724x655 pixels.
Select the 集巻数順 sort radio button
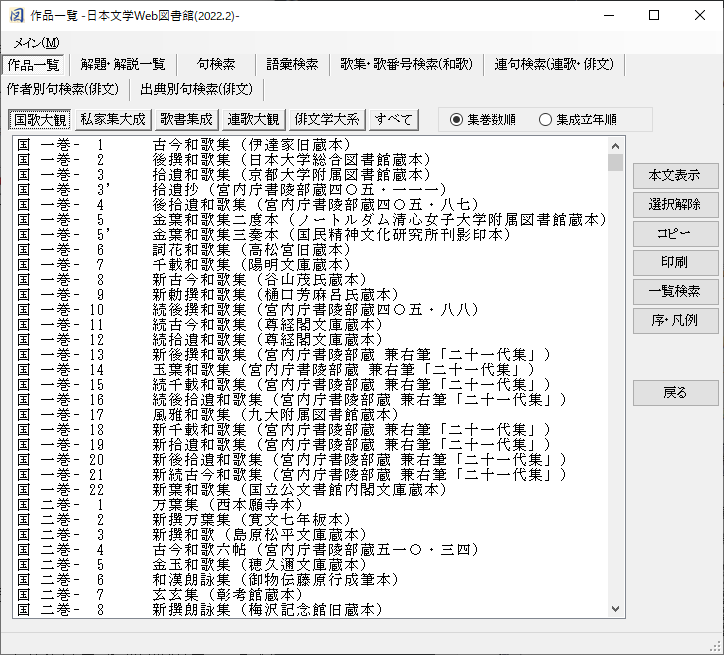click(483, 120)
